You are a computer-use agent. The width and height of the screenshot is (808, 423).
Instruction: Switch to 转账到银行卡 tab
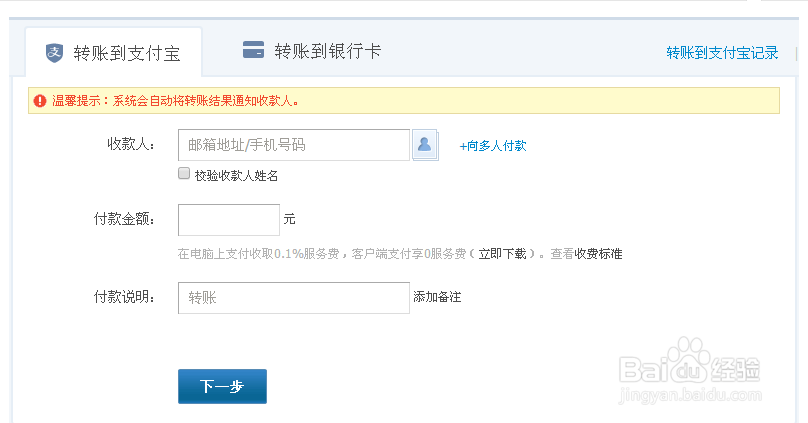(312, 51)
